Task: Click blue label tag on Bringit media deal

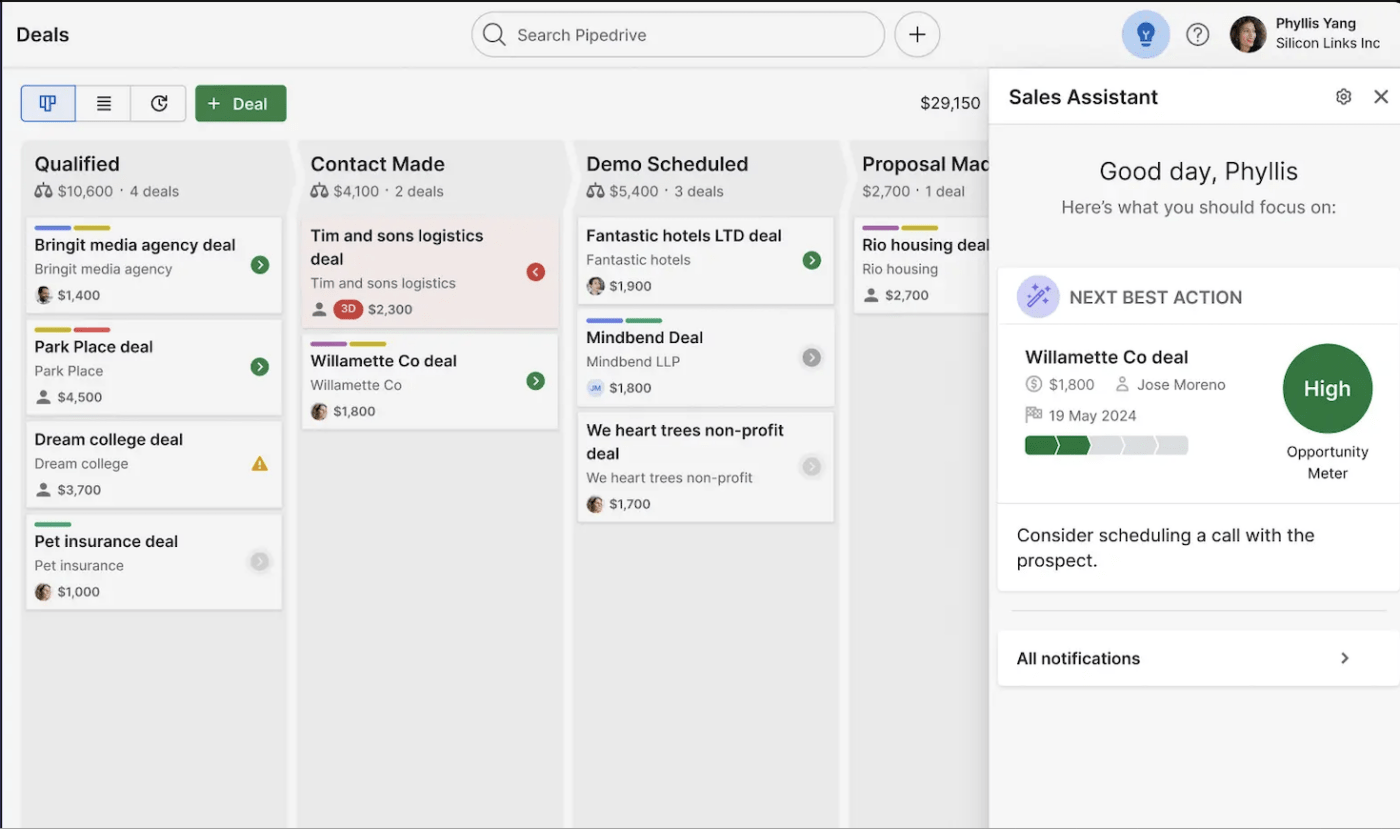Action: [x=53, y=228]
